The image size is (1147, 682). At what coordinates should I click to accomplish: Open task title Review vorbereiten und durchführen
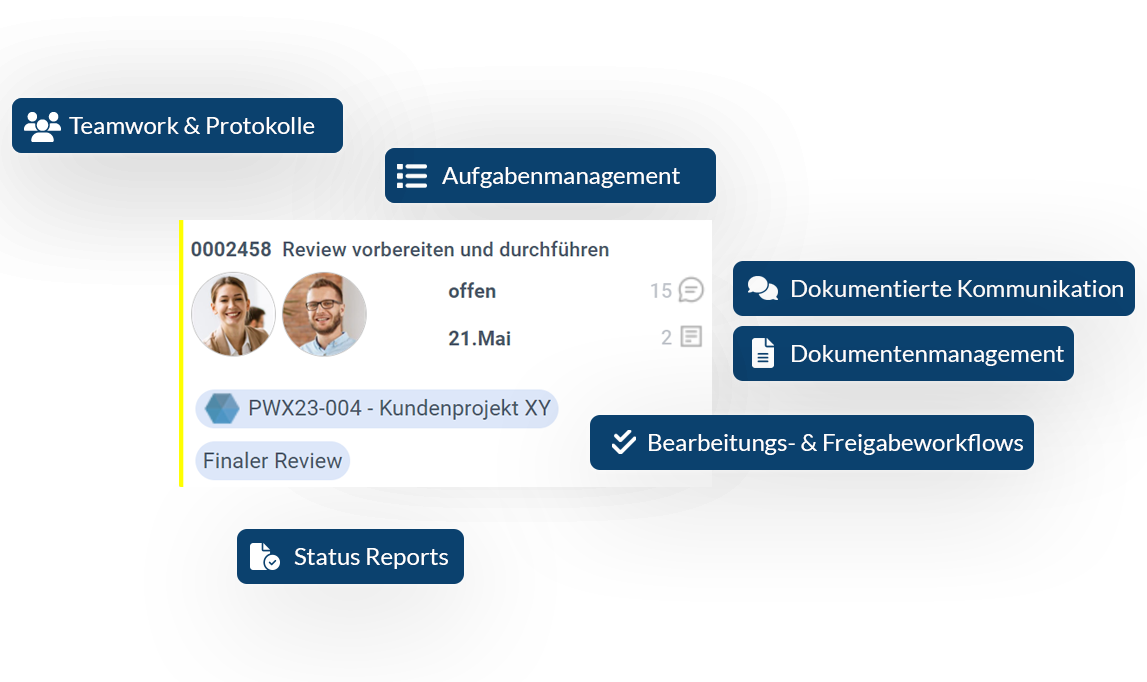[x=445, y=249]
